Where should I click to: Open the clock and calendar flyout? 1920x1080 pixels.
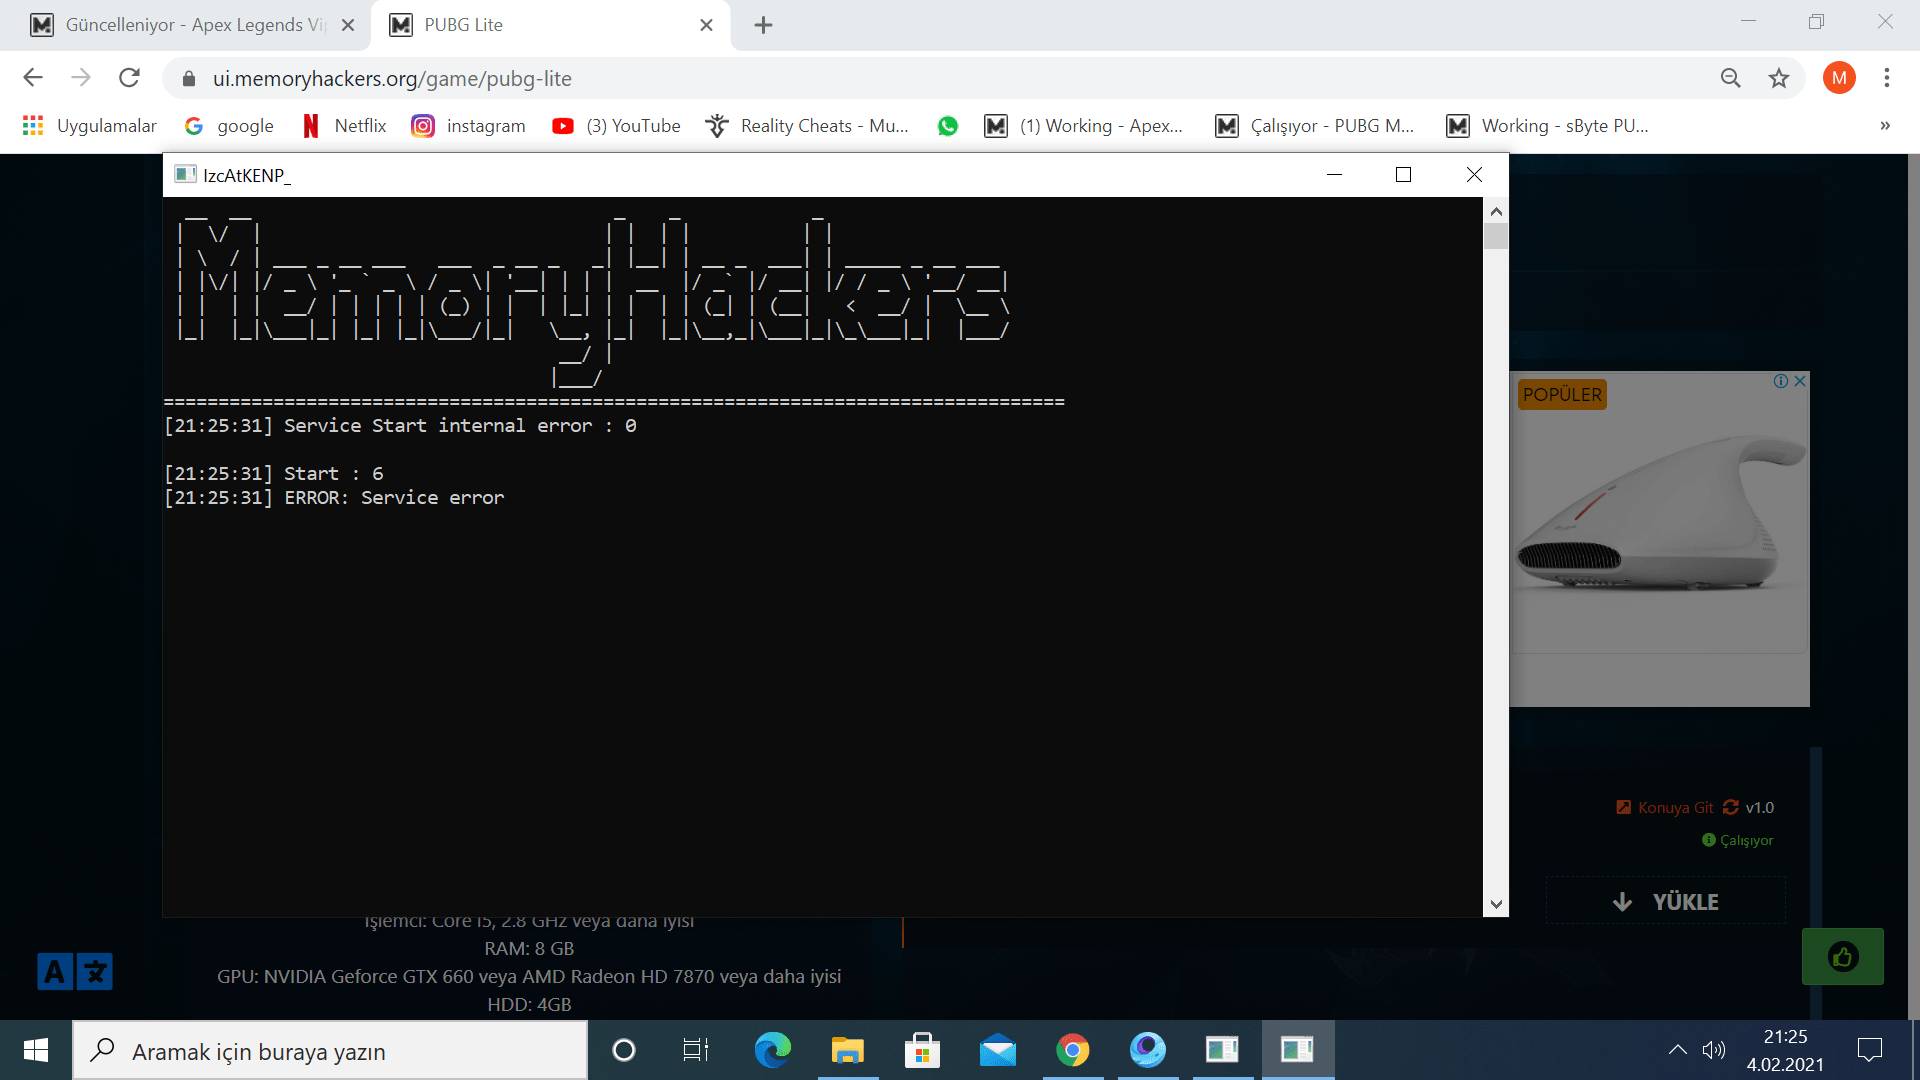click(1785, 1050)
